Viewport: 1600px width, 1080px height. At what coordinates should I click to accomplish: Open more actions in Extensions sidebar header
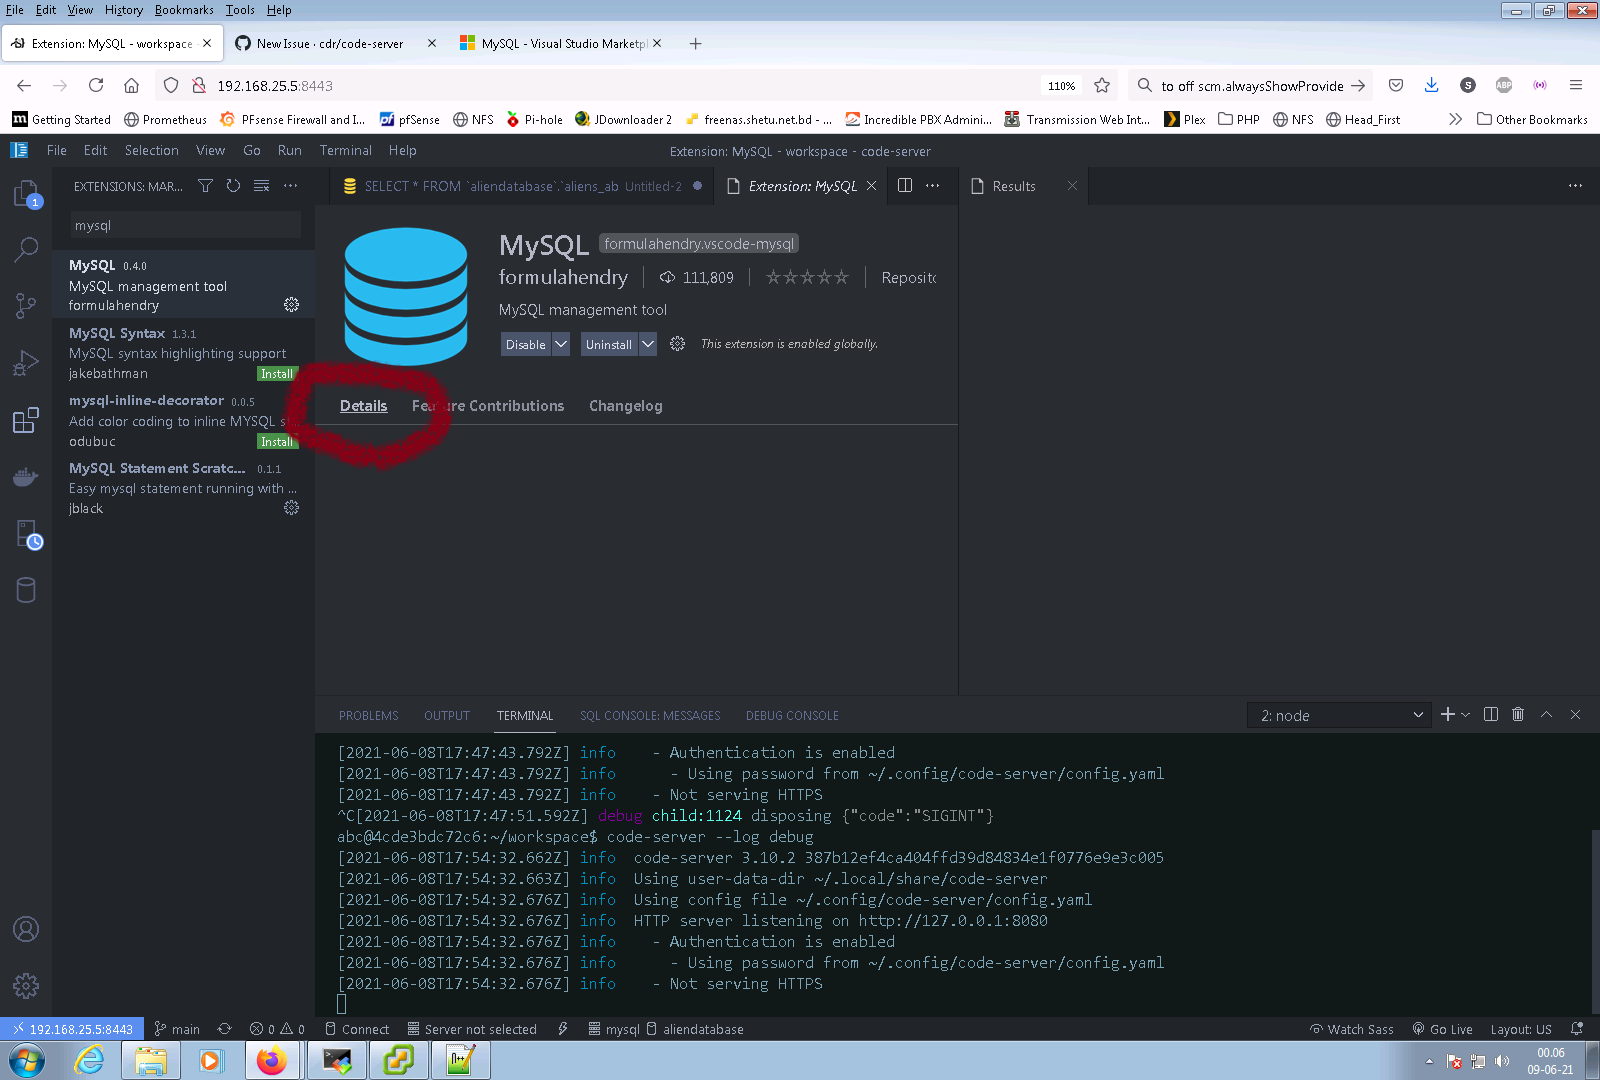pyautogui.click(x=290, y=186)
